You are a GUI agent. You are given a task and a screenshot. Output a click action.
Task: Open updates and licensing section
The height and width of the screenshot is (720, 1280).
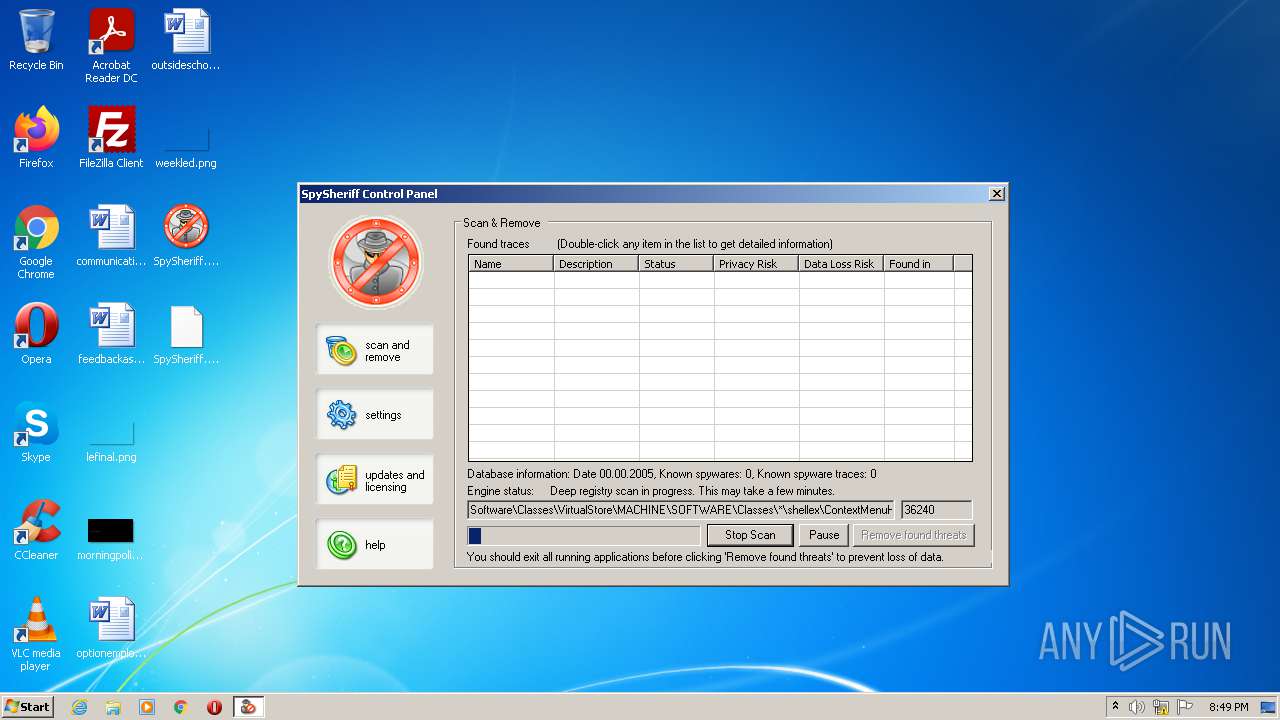pos(375,480)
